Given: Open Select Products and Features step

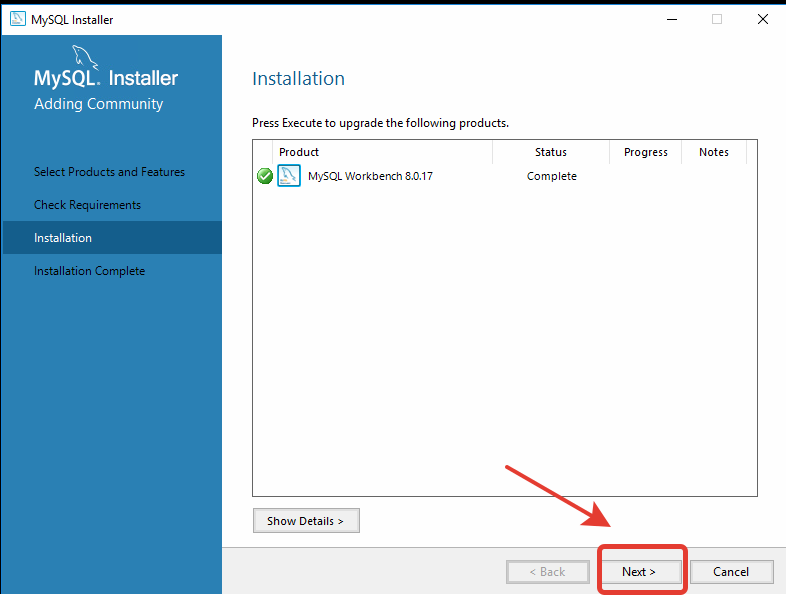Looking at the screenshot, I should pos(109,172).
